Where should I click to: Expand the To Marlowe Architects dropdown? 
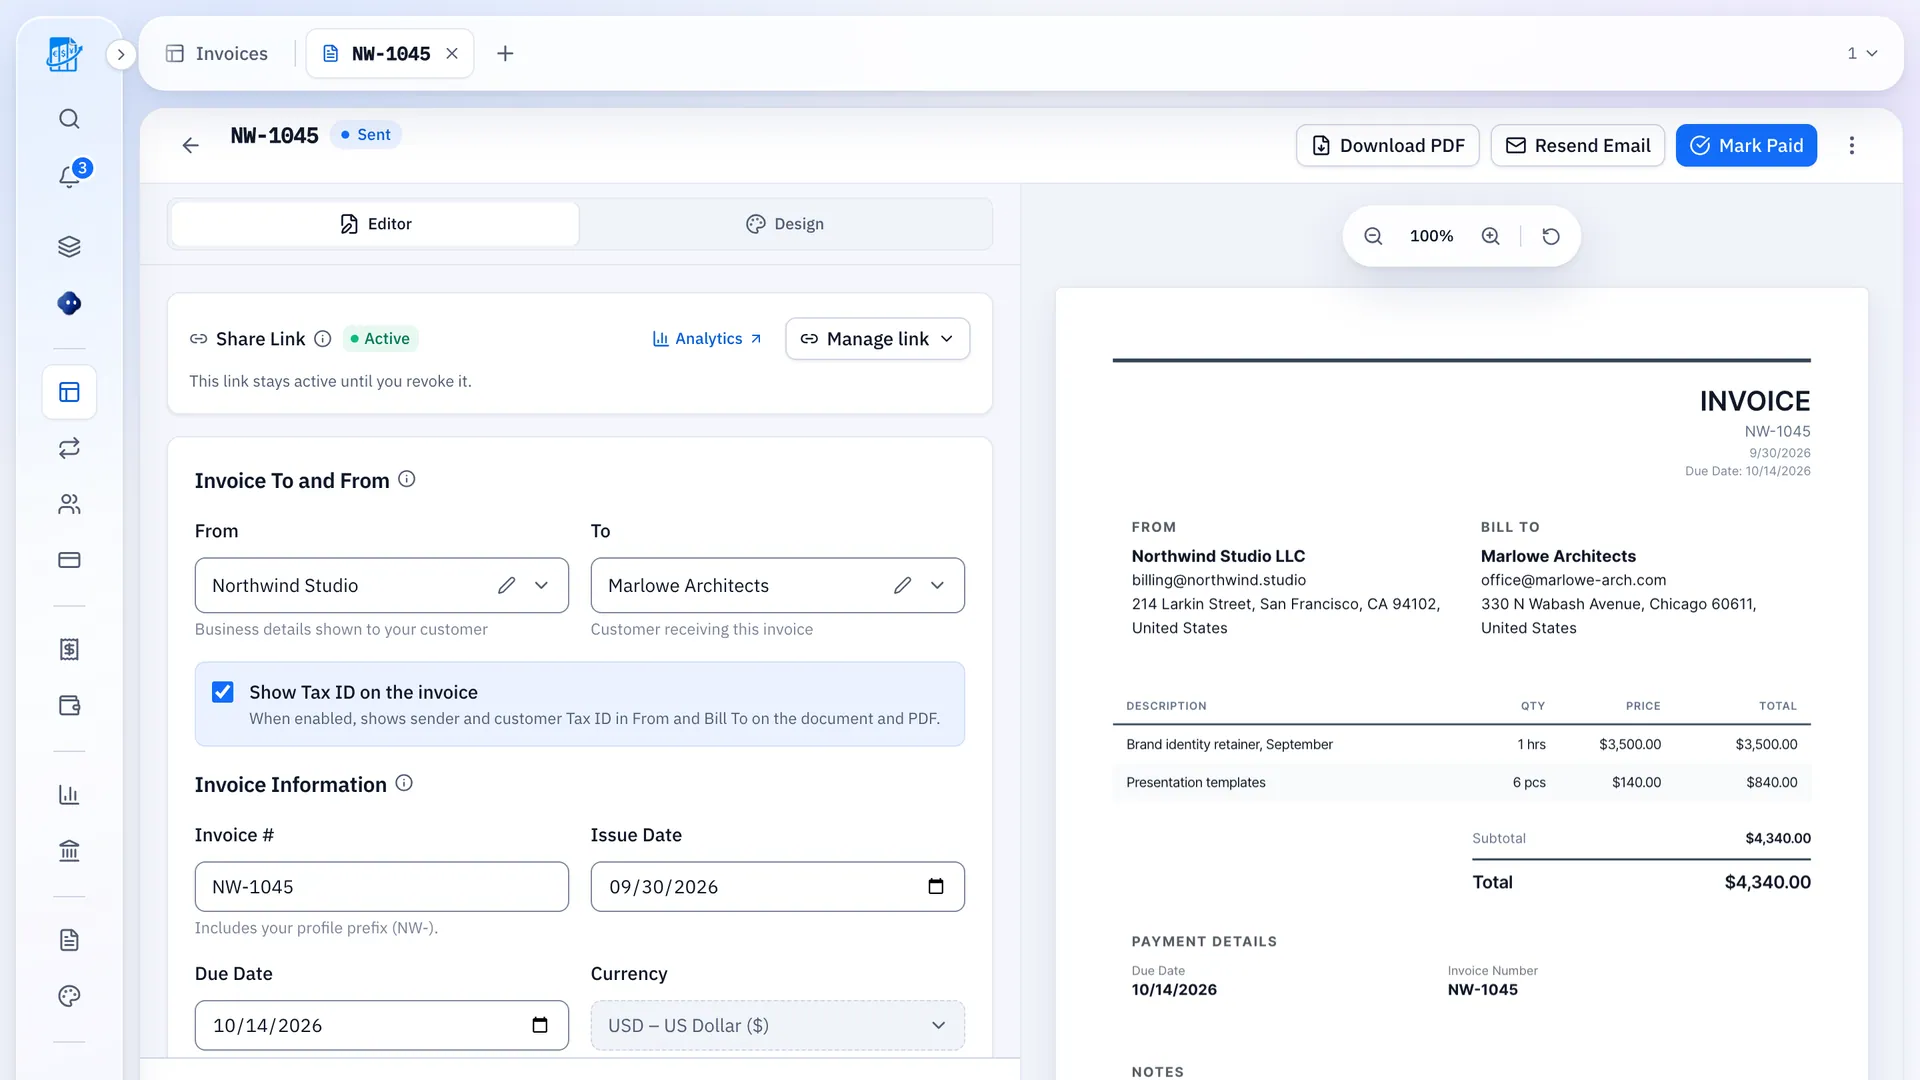tap(938, 586)
